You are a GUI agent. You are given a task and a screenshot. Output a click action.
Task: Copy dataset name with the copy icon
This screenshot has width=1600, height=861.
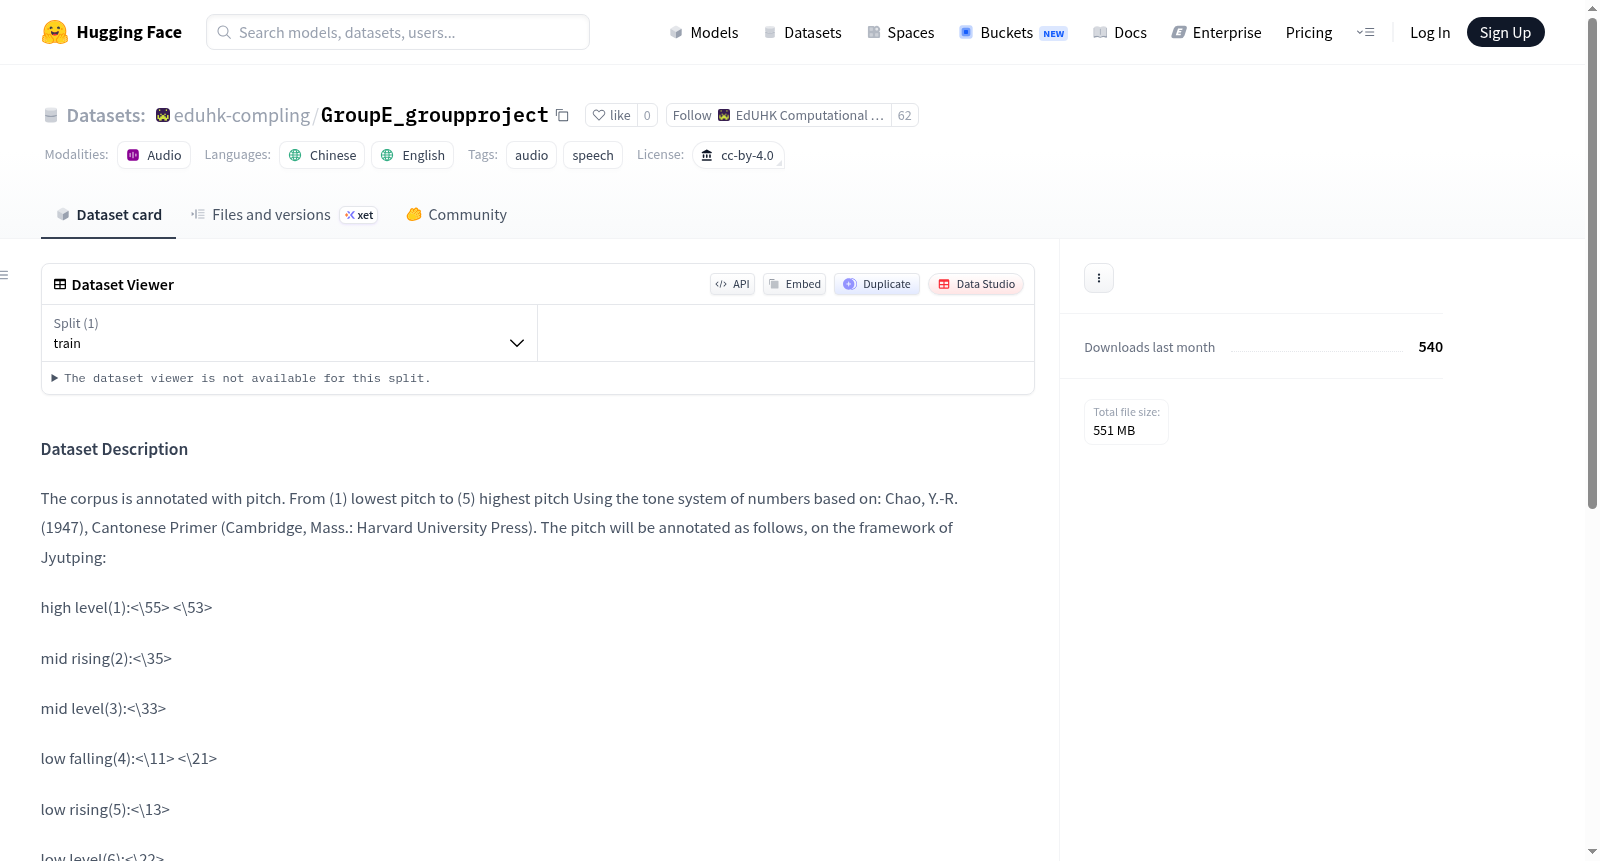point(562,116)
